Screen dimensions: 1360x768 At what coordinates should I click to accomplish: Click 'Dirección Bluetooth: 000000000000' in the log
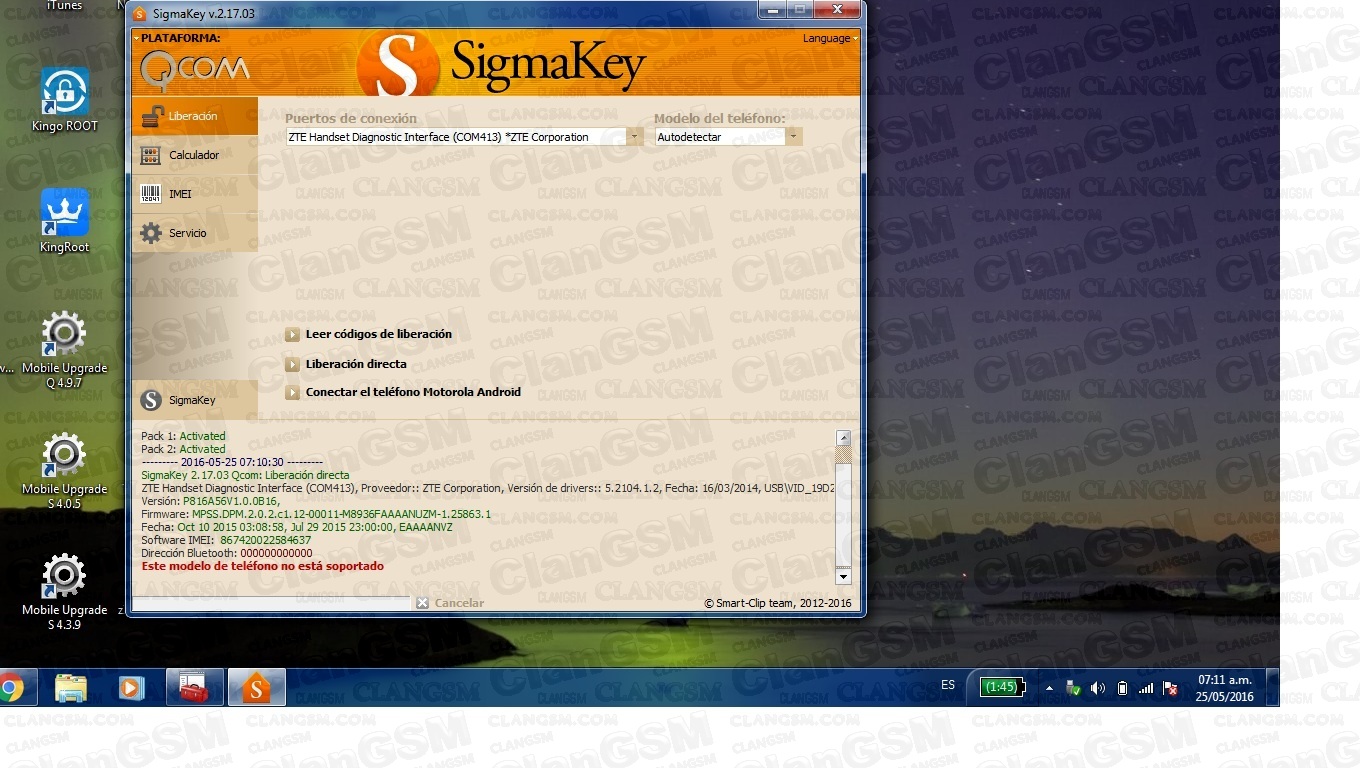[227, 553]
